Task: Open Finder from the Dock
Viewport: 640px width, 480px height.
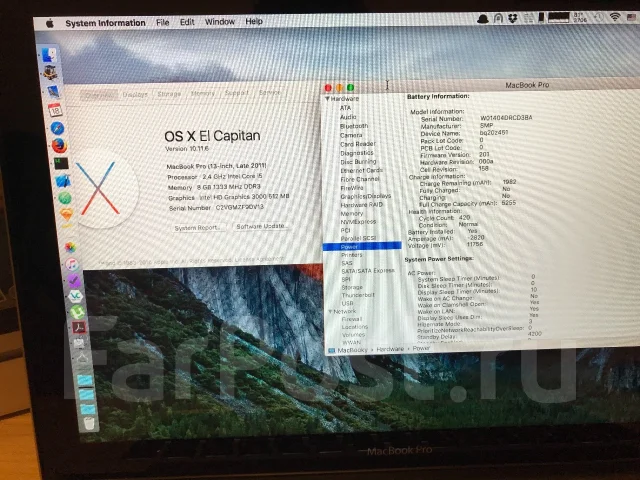Action: (49, 56)
